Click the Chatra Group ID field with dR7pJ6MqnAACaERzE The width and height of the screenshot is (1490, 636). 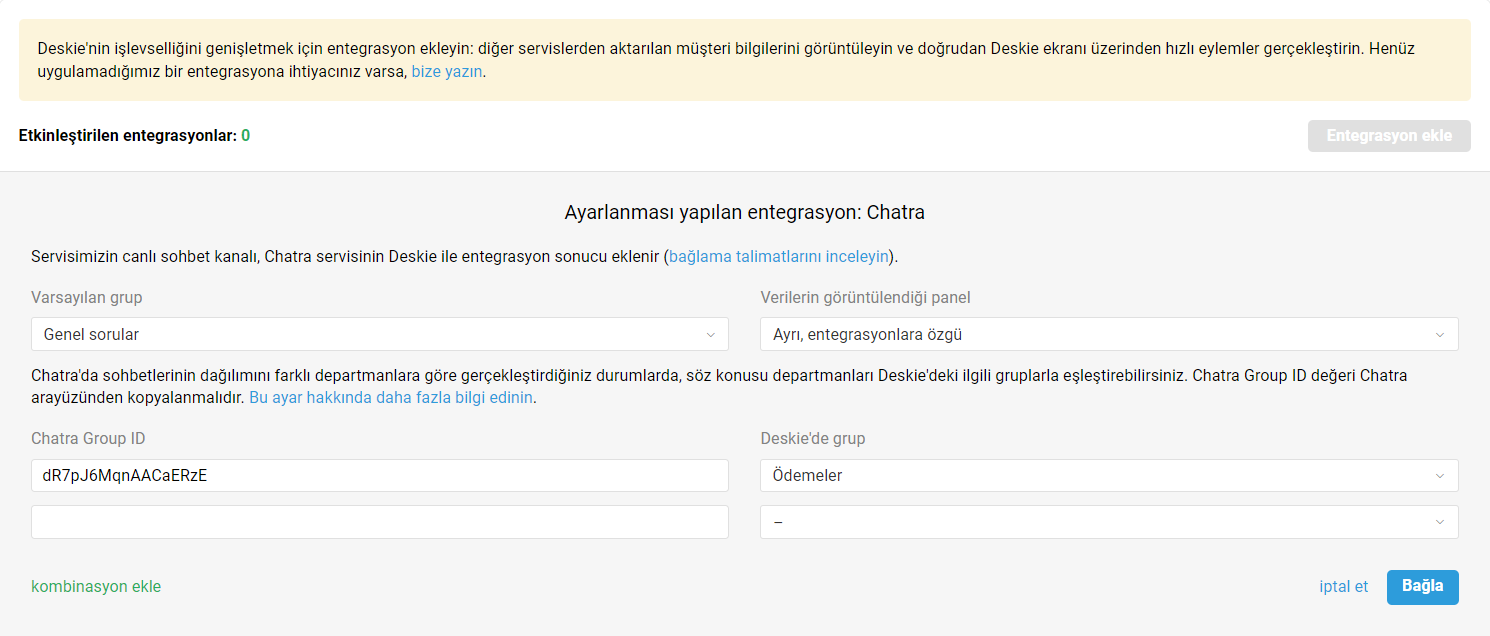pos(380,476)
